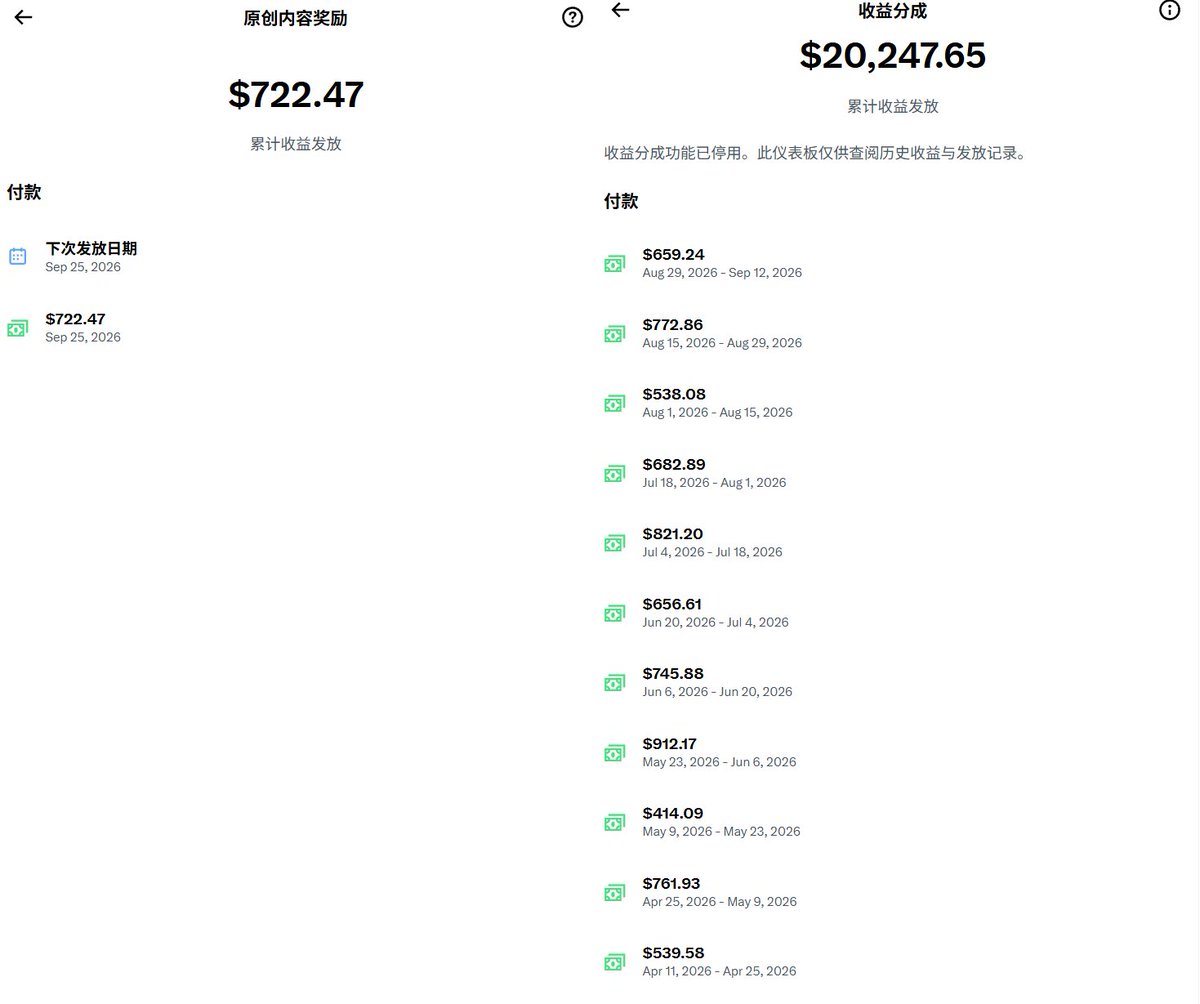Click the $20,247.65 cumulative total
The width and height of the screenshot is (1200, 1004).
[893, 55]
